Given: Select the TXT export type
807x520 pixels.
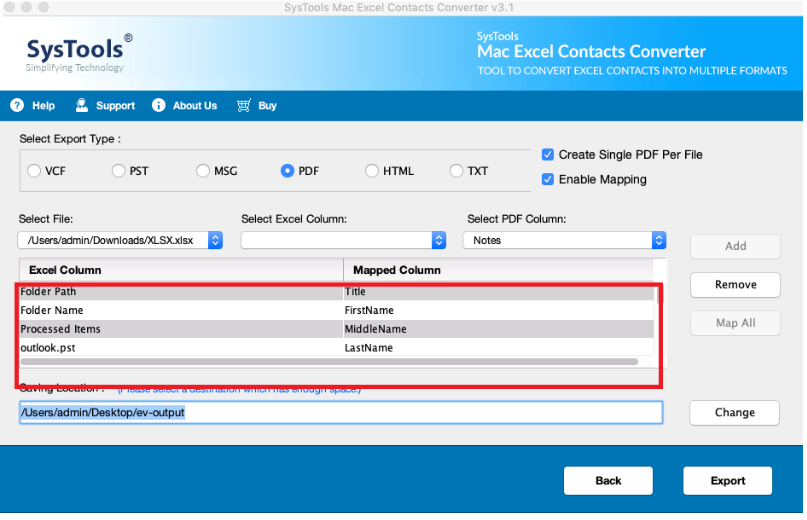Looking at the screenshot, I should point(456,171).
